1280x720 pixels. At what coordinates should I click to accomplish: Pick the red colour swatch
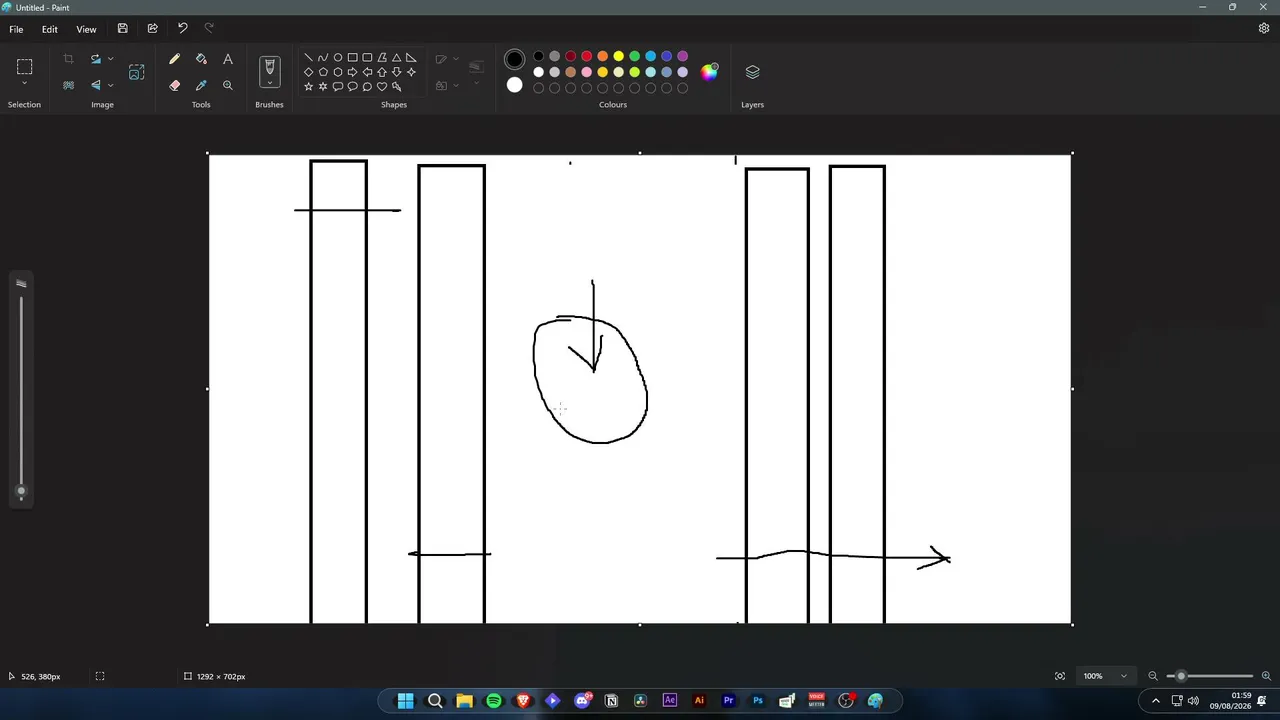coord(587,56)
